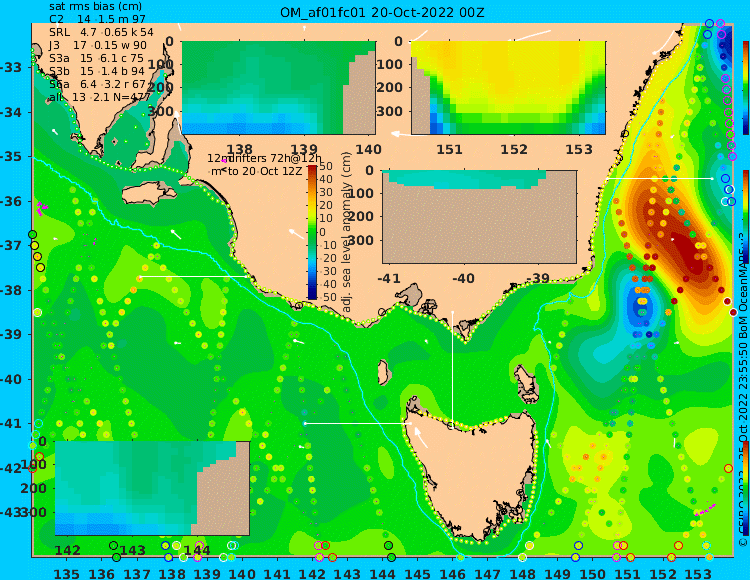Select the S6a satellite statistics row

pos(98,84)
